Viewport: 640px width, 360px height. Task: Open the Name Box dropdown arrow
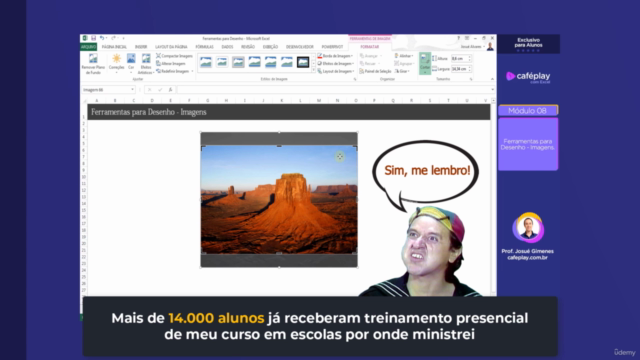tap(132, 90)
